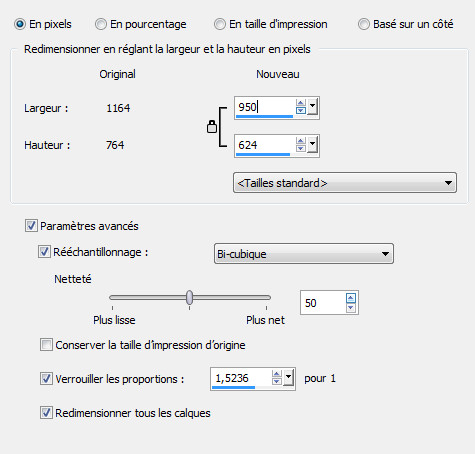Increase sharpness value with up arrow

351,298
